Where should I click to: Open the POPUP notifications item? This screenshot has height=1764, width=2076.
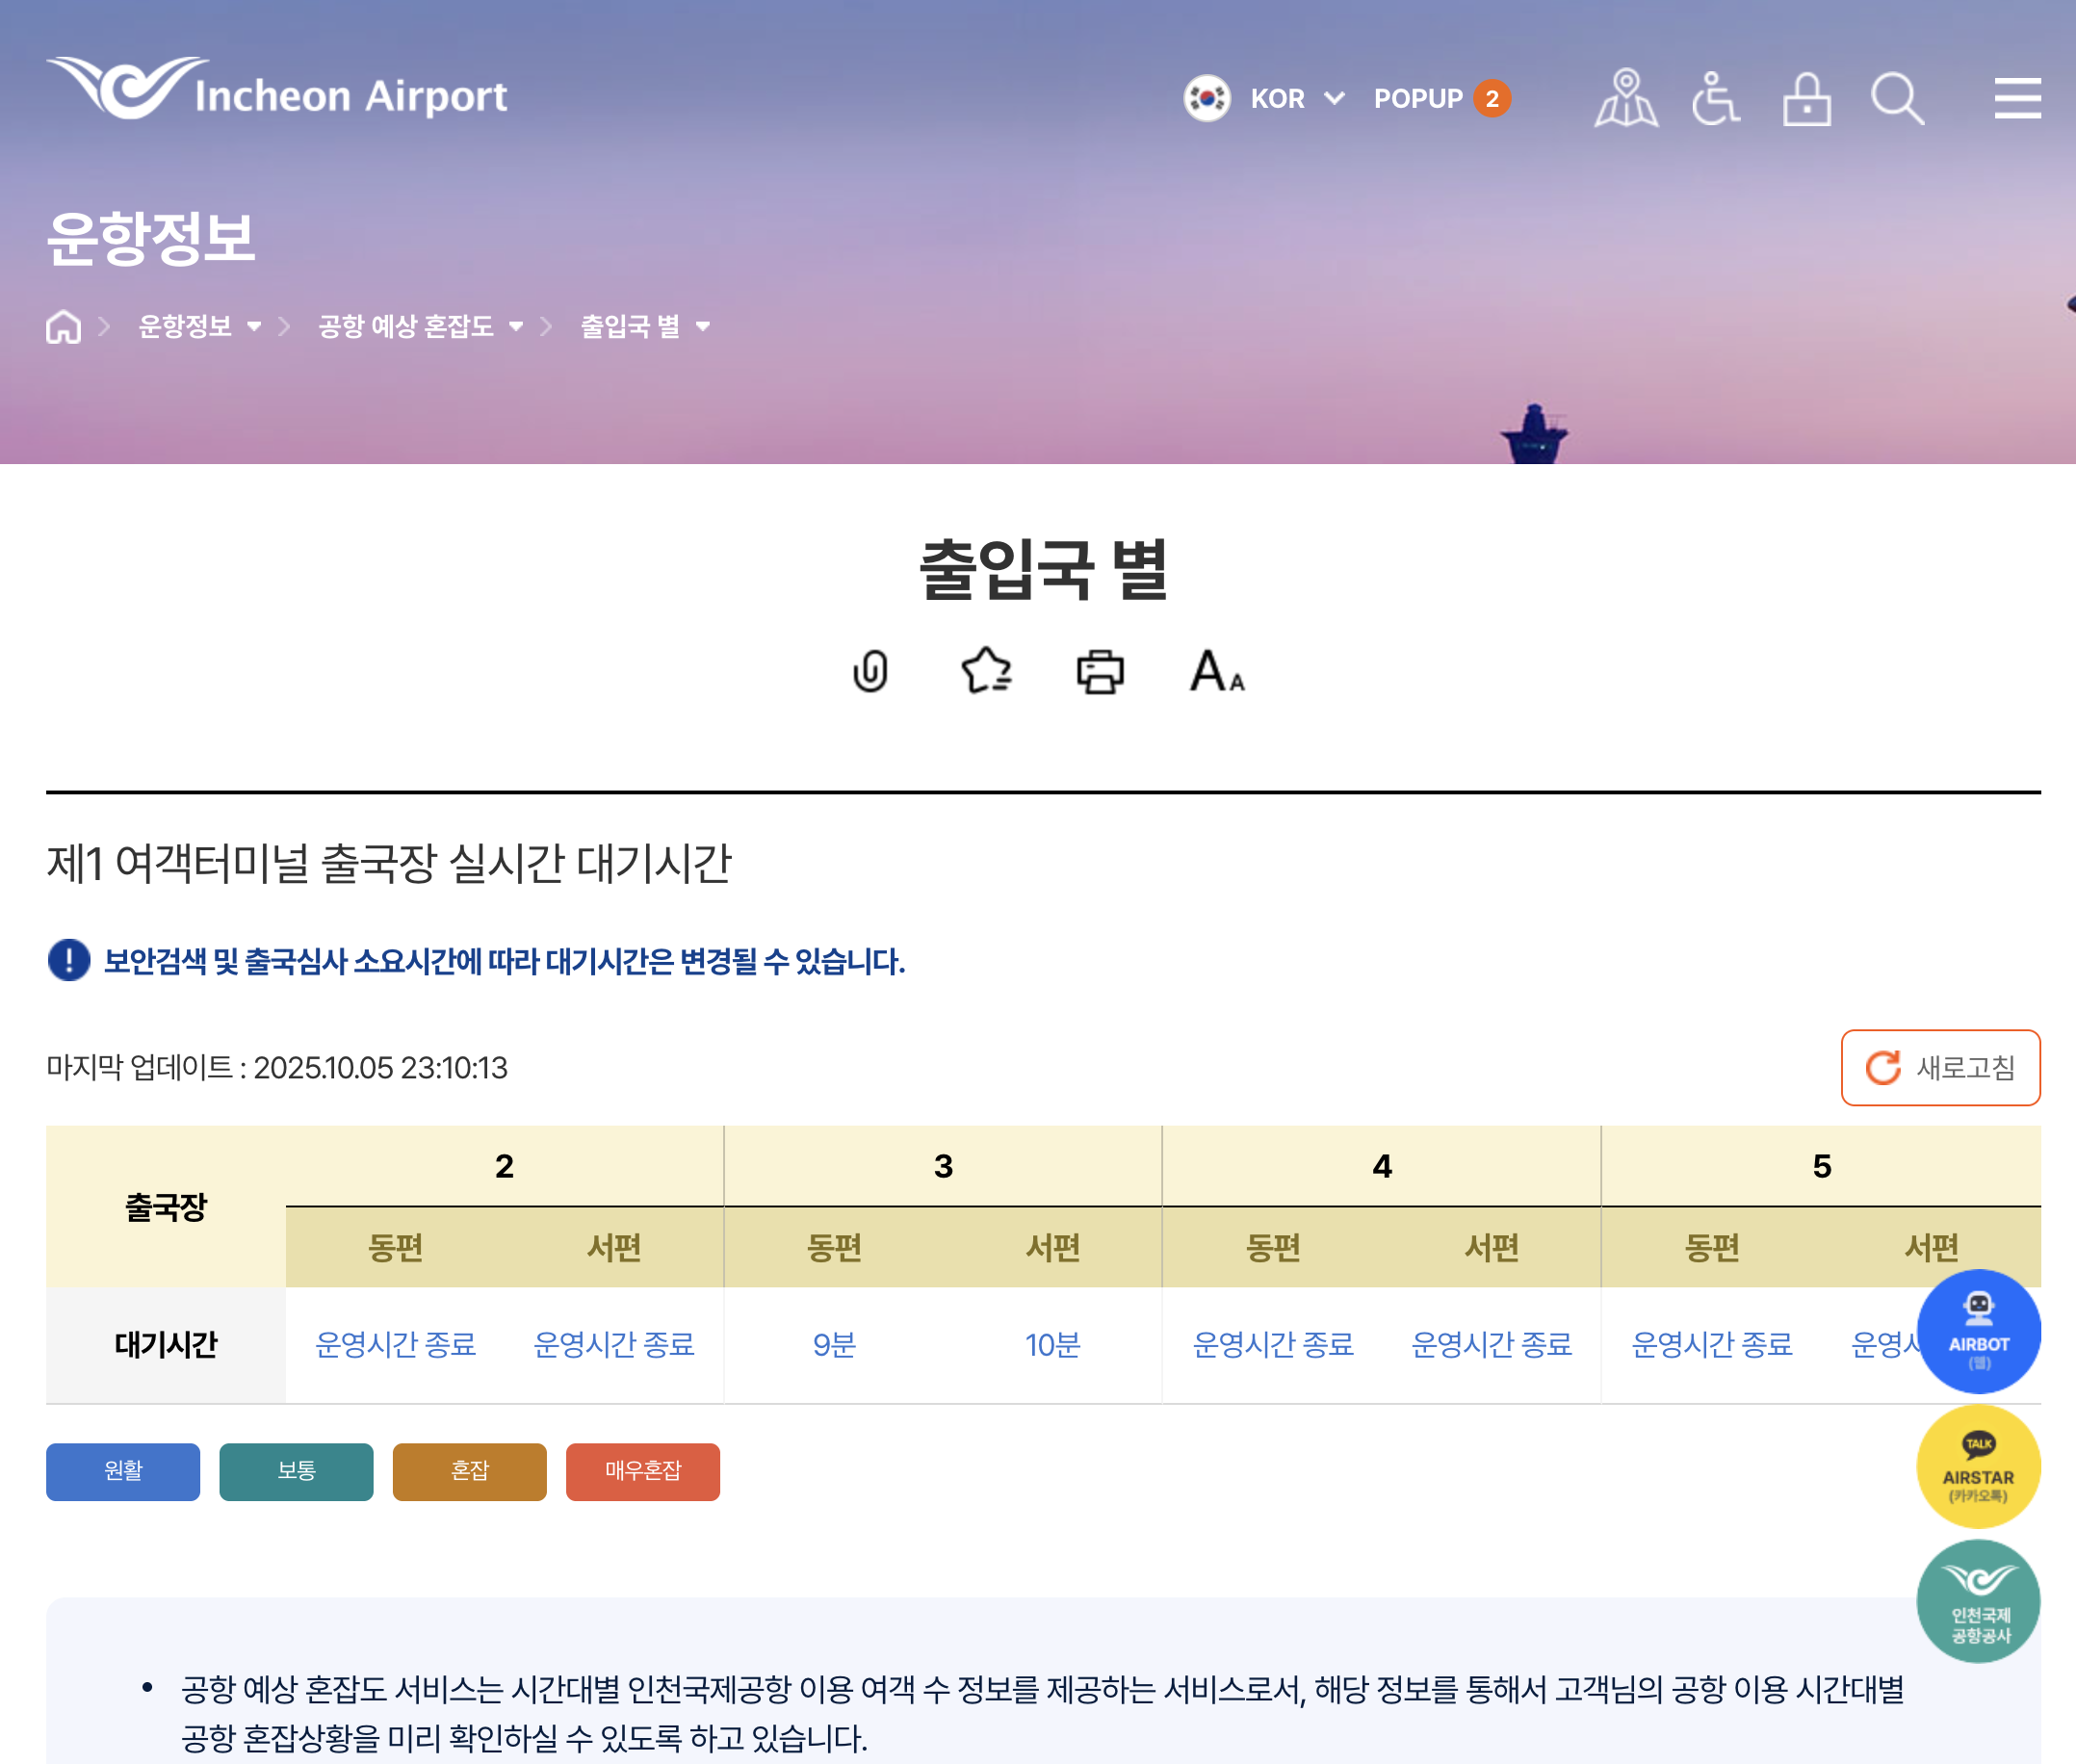[1441, 98]
